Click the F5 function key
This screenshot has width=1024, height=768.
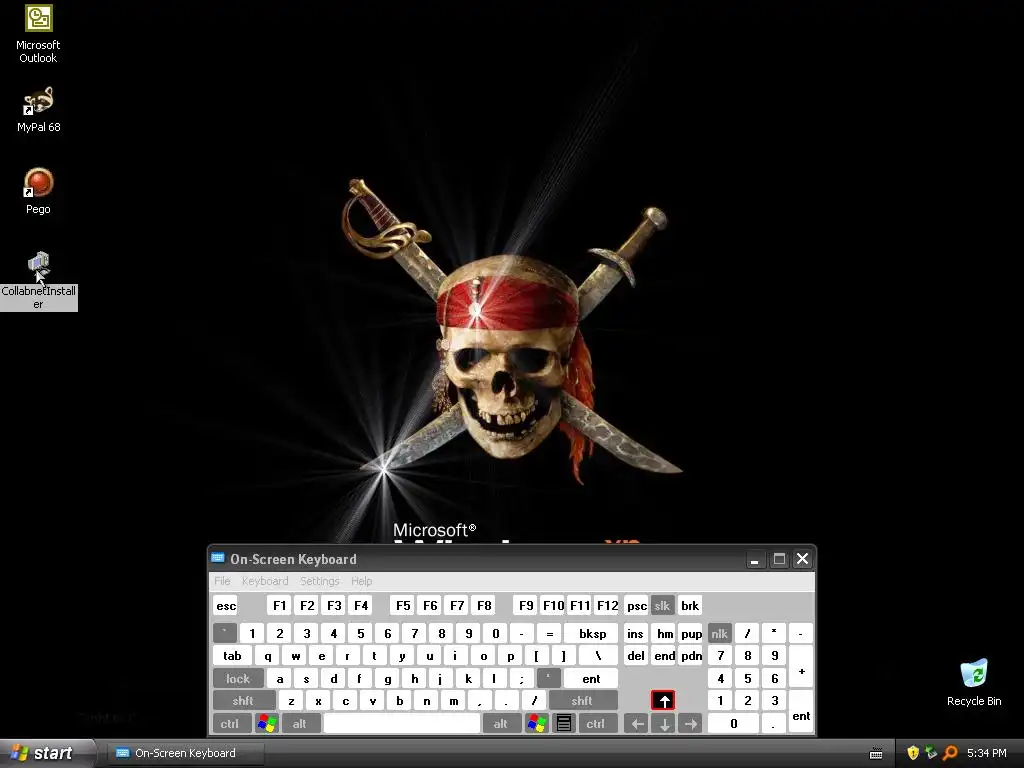(x=403, y=605)
